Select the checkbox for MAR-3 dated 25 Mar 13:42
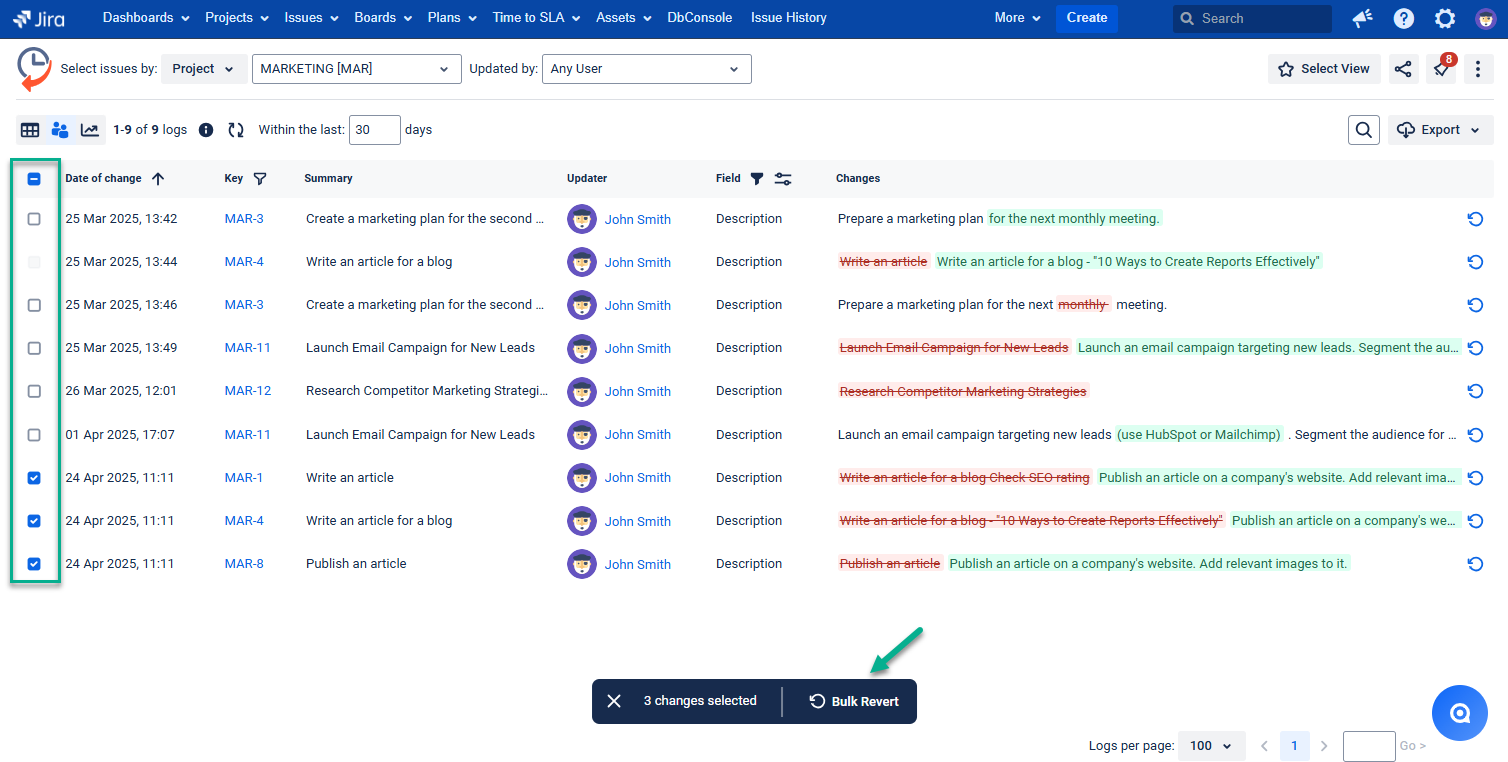 pos(34,218)
